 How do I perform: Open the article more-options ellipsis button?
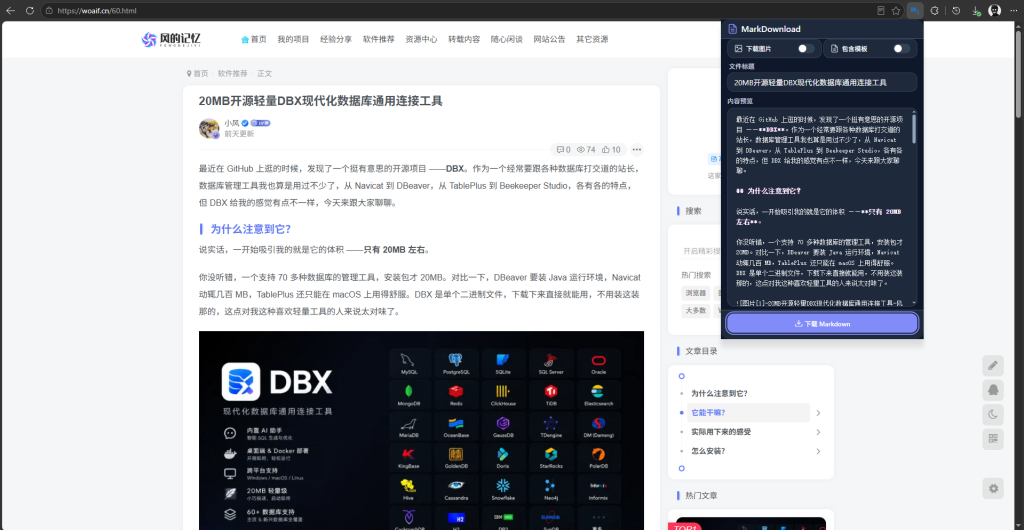(x=637, y=149)
